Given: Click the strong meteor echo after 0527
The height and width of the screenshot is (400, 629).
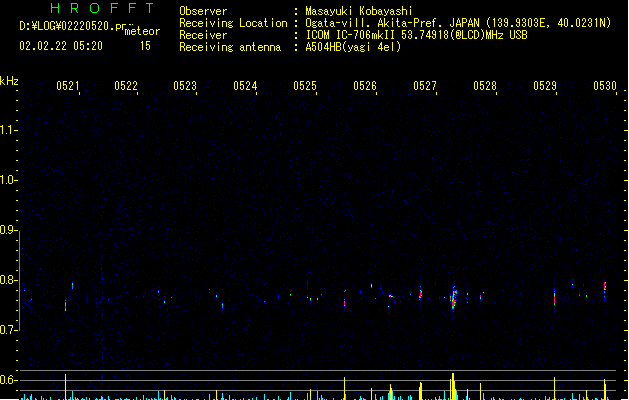Looking at the screenshot, I should [x=454, y=299].
